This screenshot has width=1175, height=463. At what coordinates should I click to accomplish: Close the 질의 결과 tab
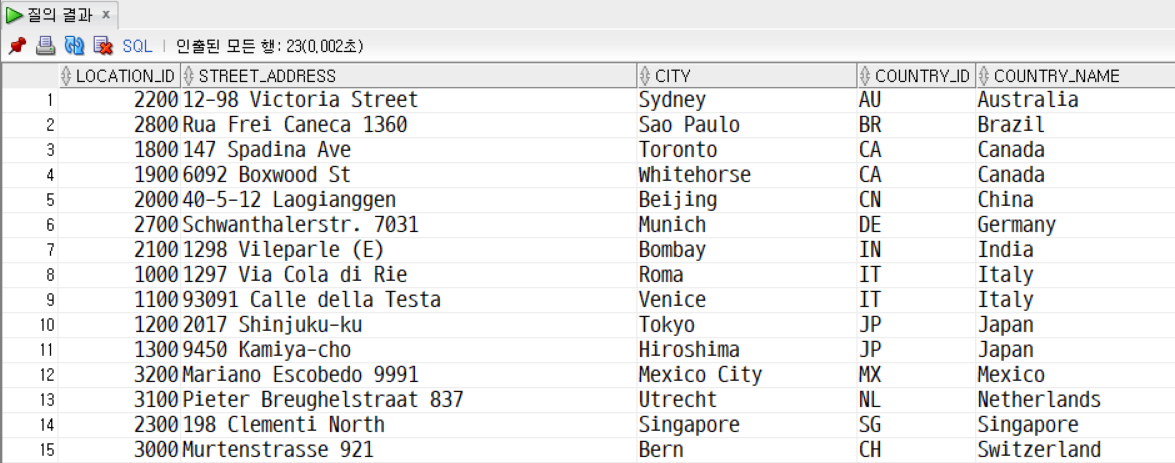pos(106,14)
